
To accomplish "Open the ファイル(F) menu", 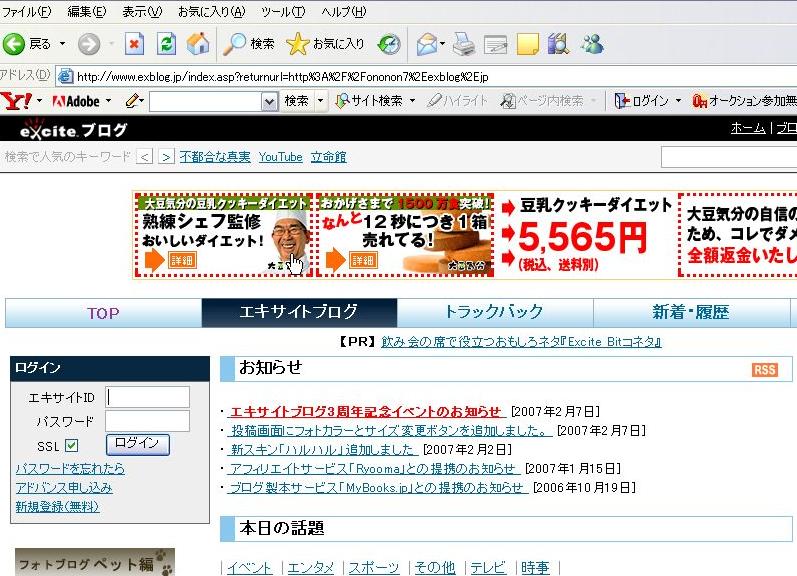I will [27, 11].
